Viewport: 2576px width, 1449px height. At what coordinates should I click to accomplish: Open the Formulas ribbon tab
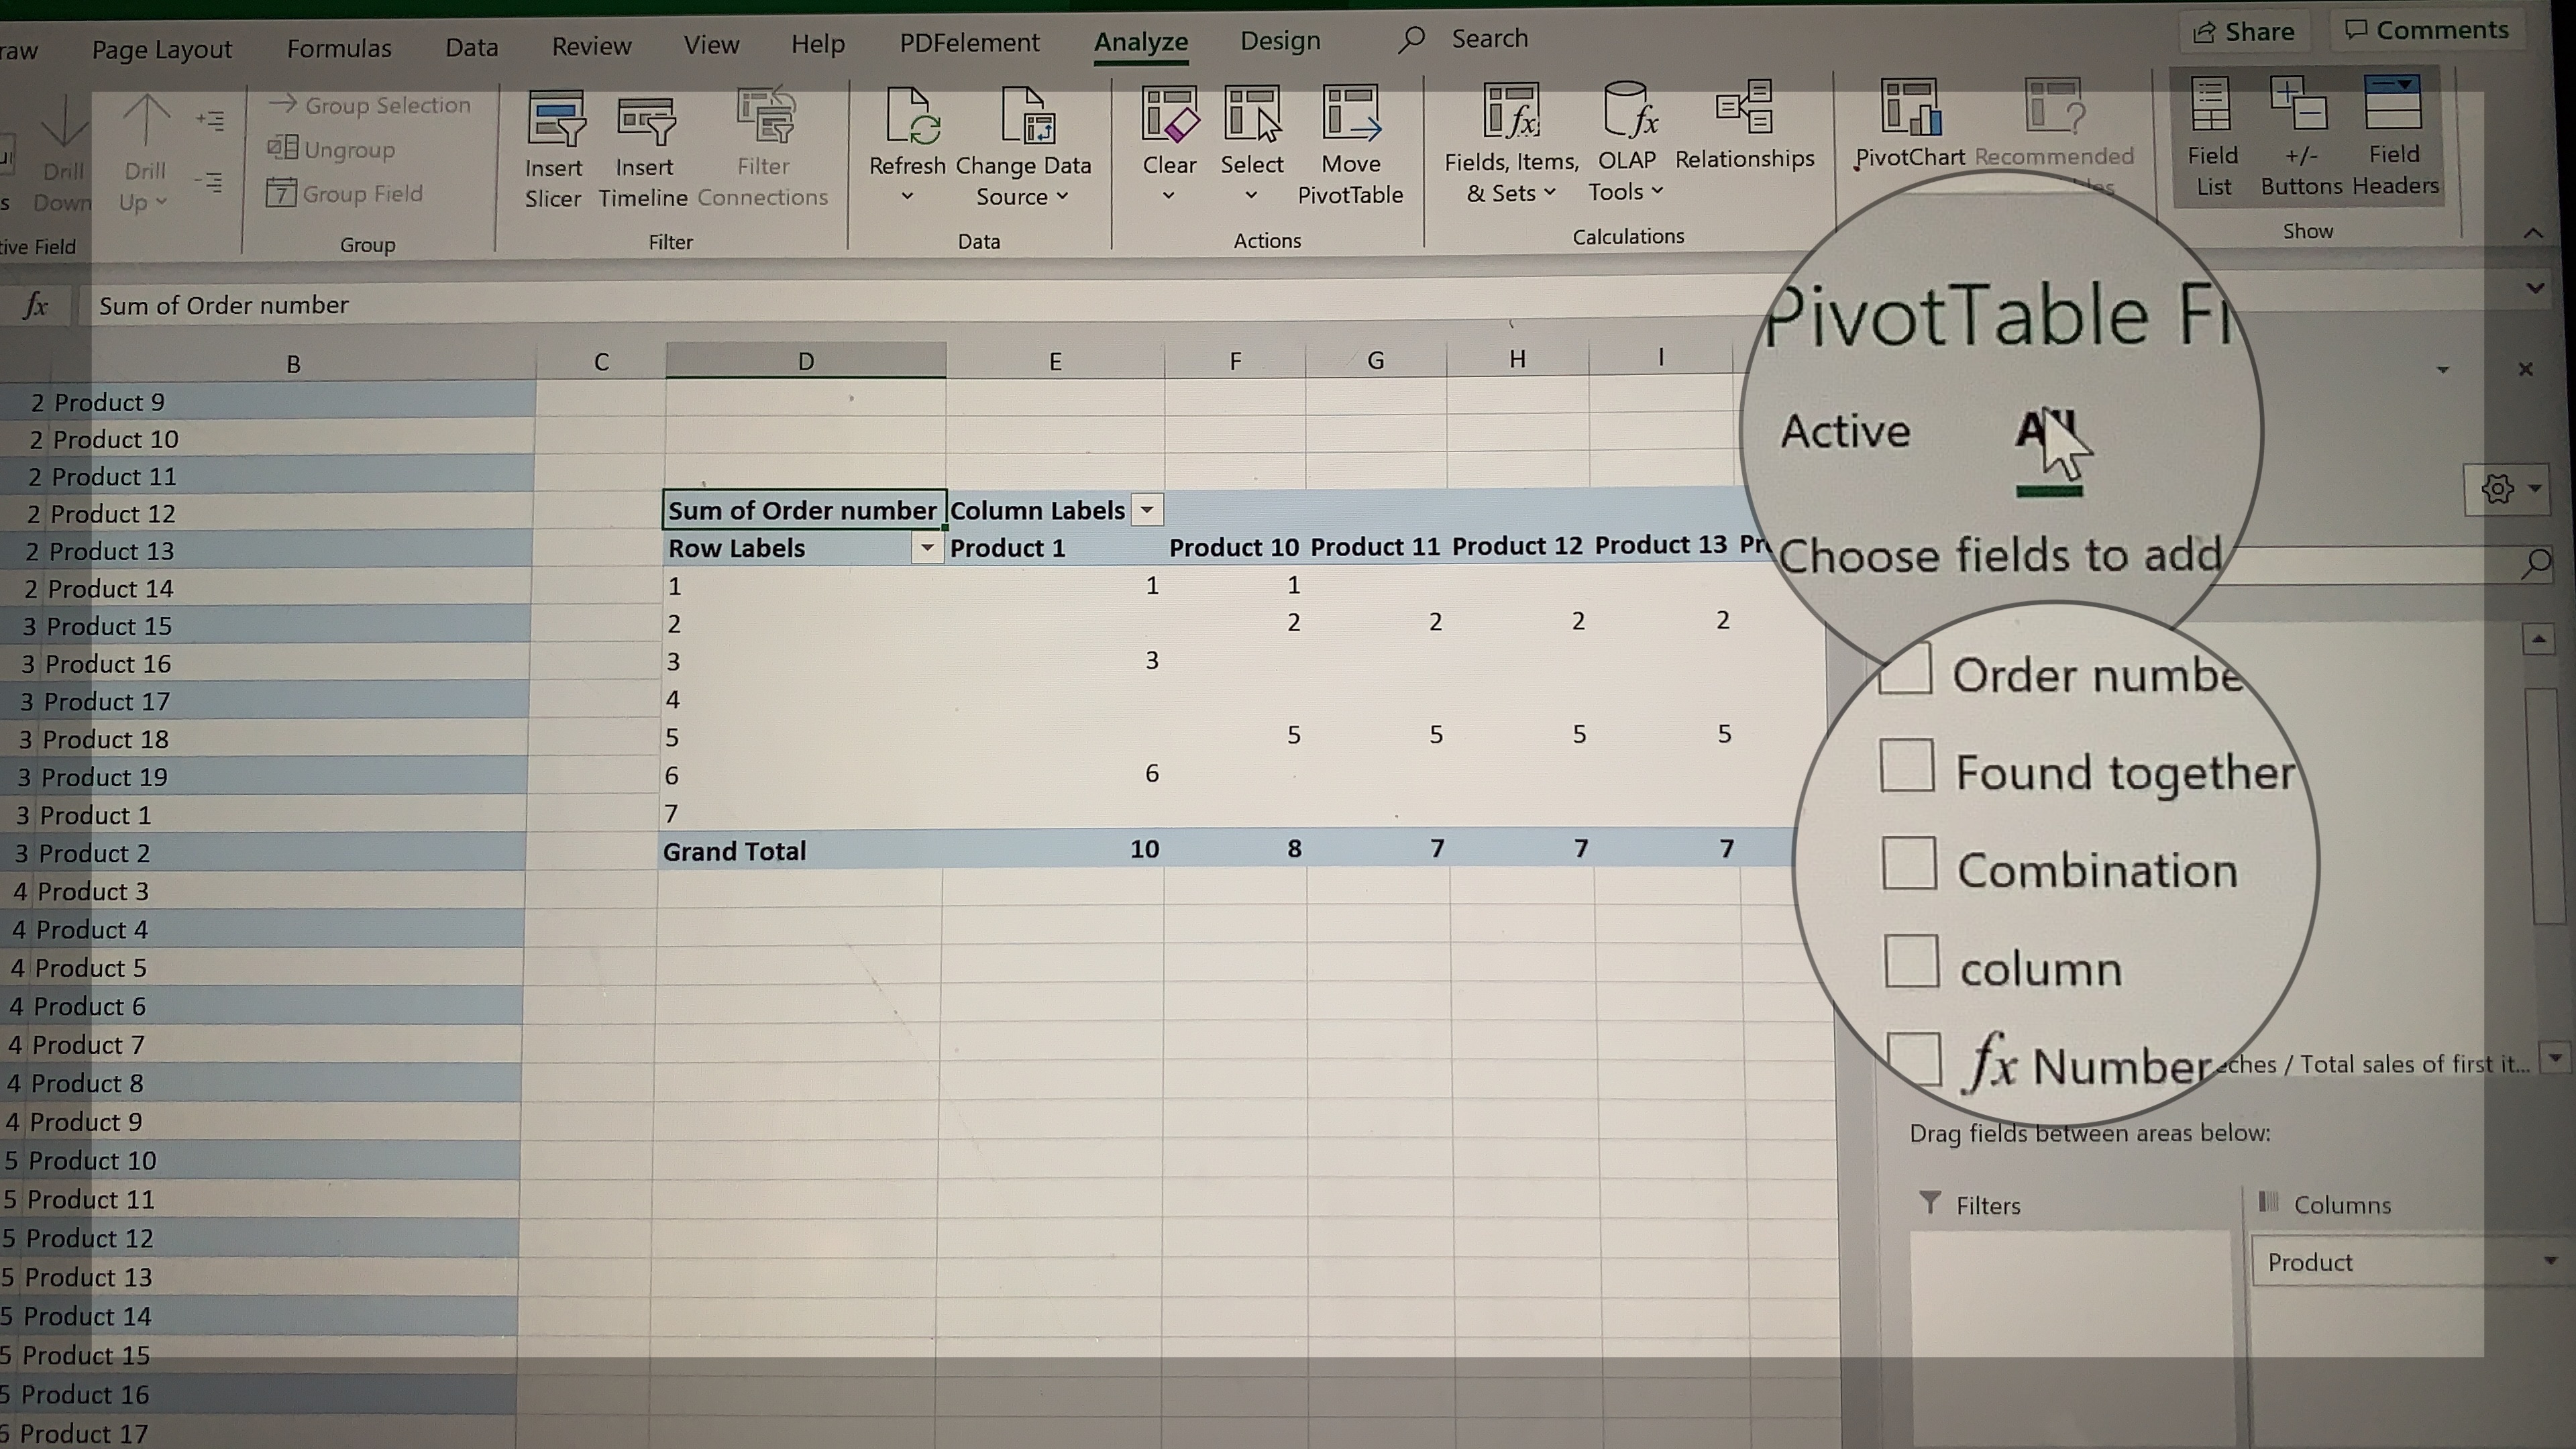339,48
